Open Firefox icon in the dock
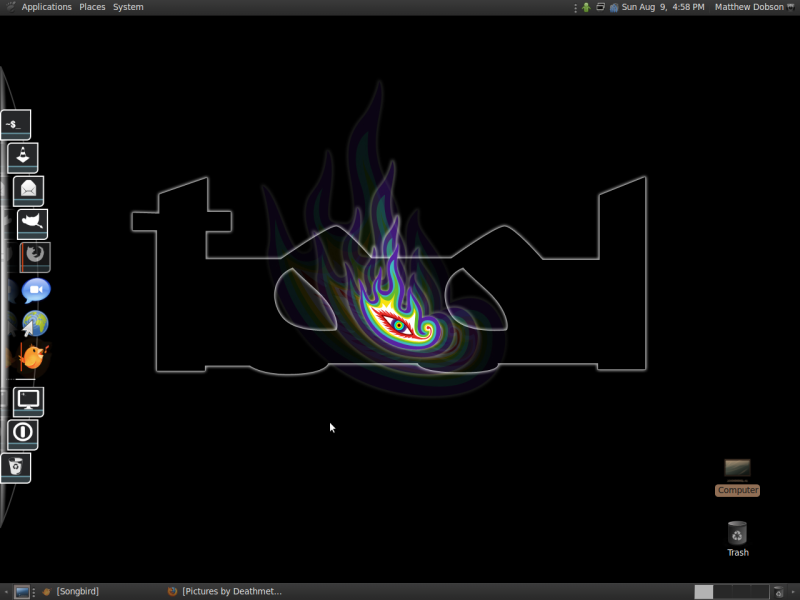This screenshot has width=800, height=600. click(x=35, y=257)
